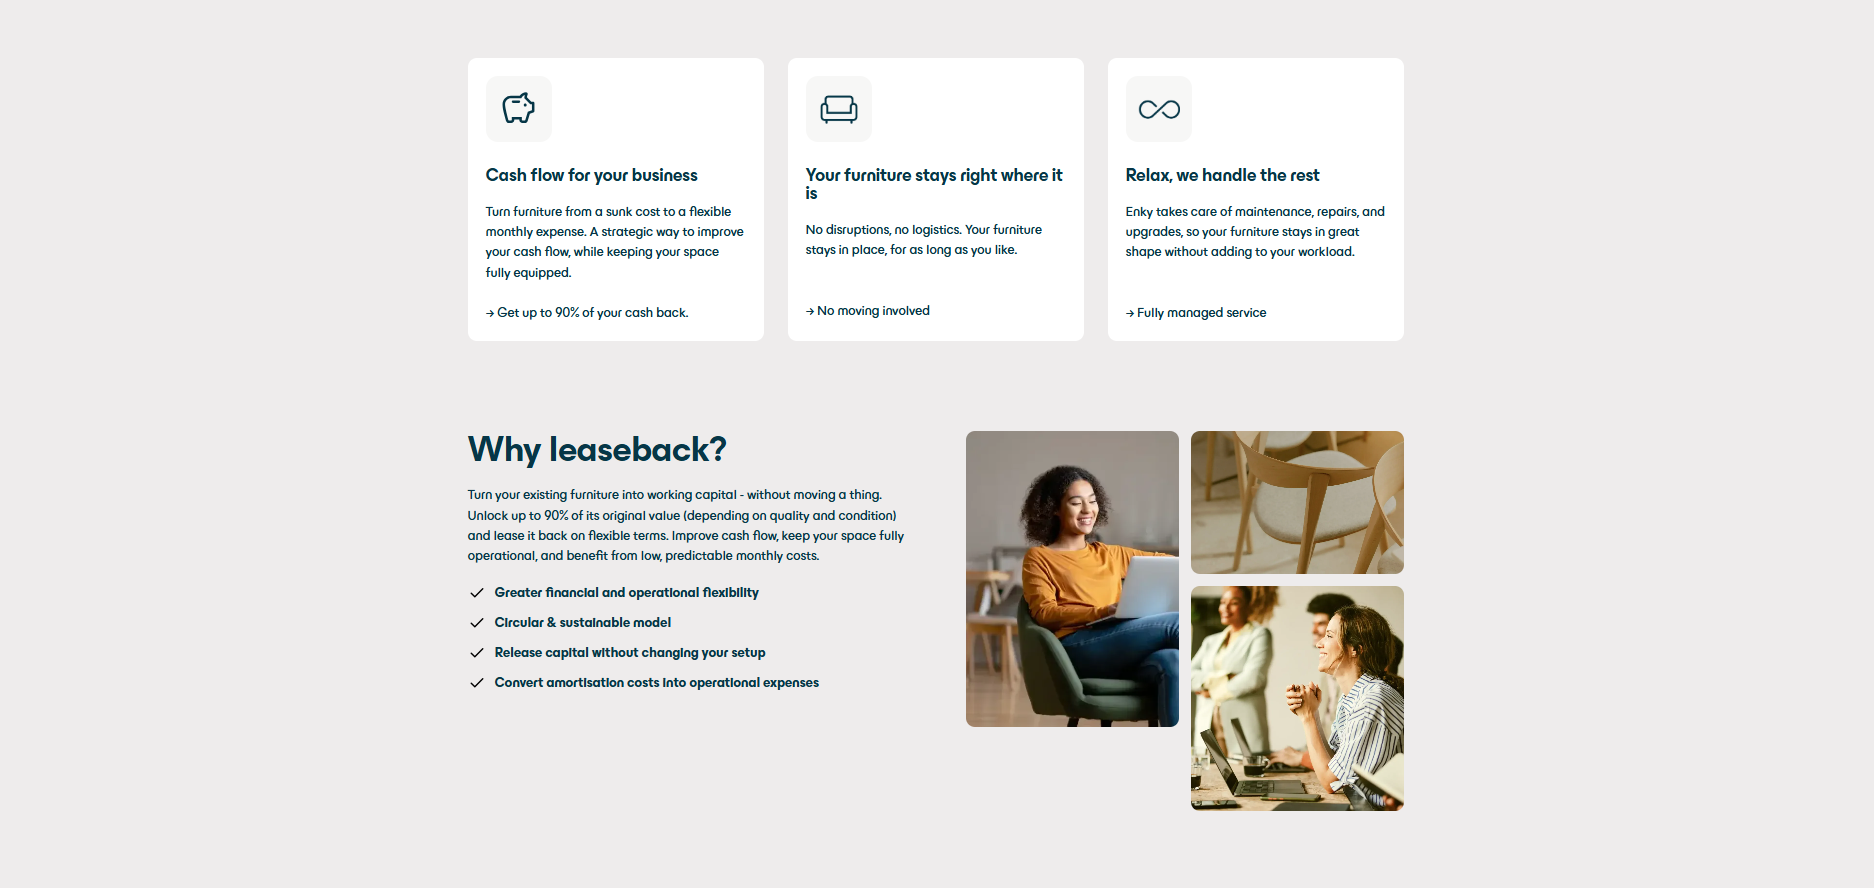Viewport: 1874px width, 888px height.
Task: Click the infinity loop icon
Action: click(x=1158, y=109)
